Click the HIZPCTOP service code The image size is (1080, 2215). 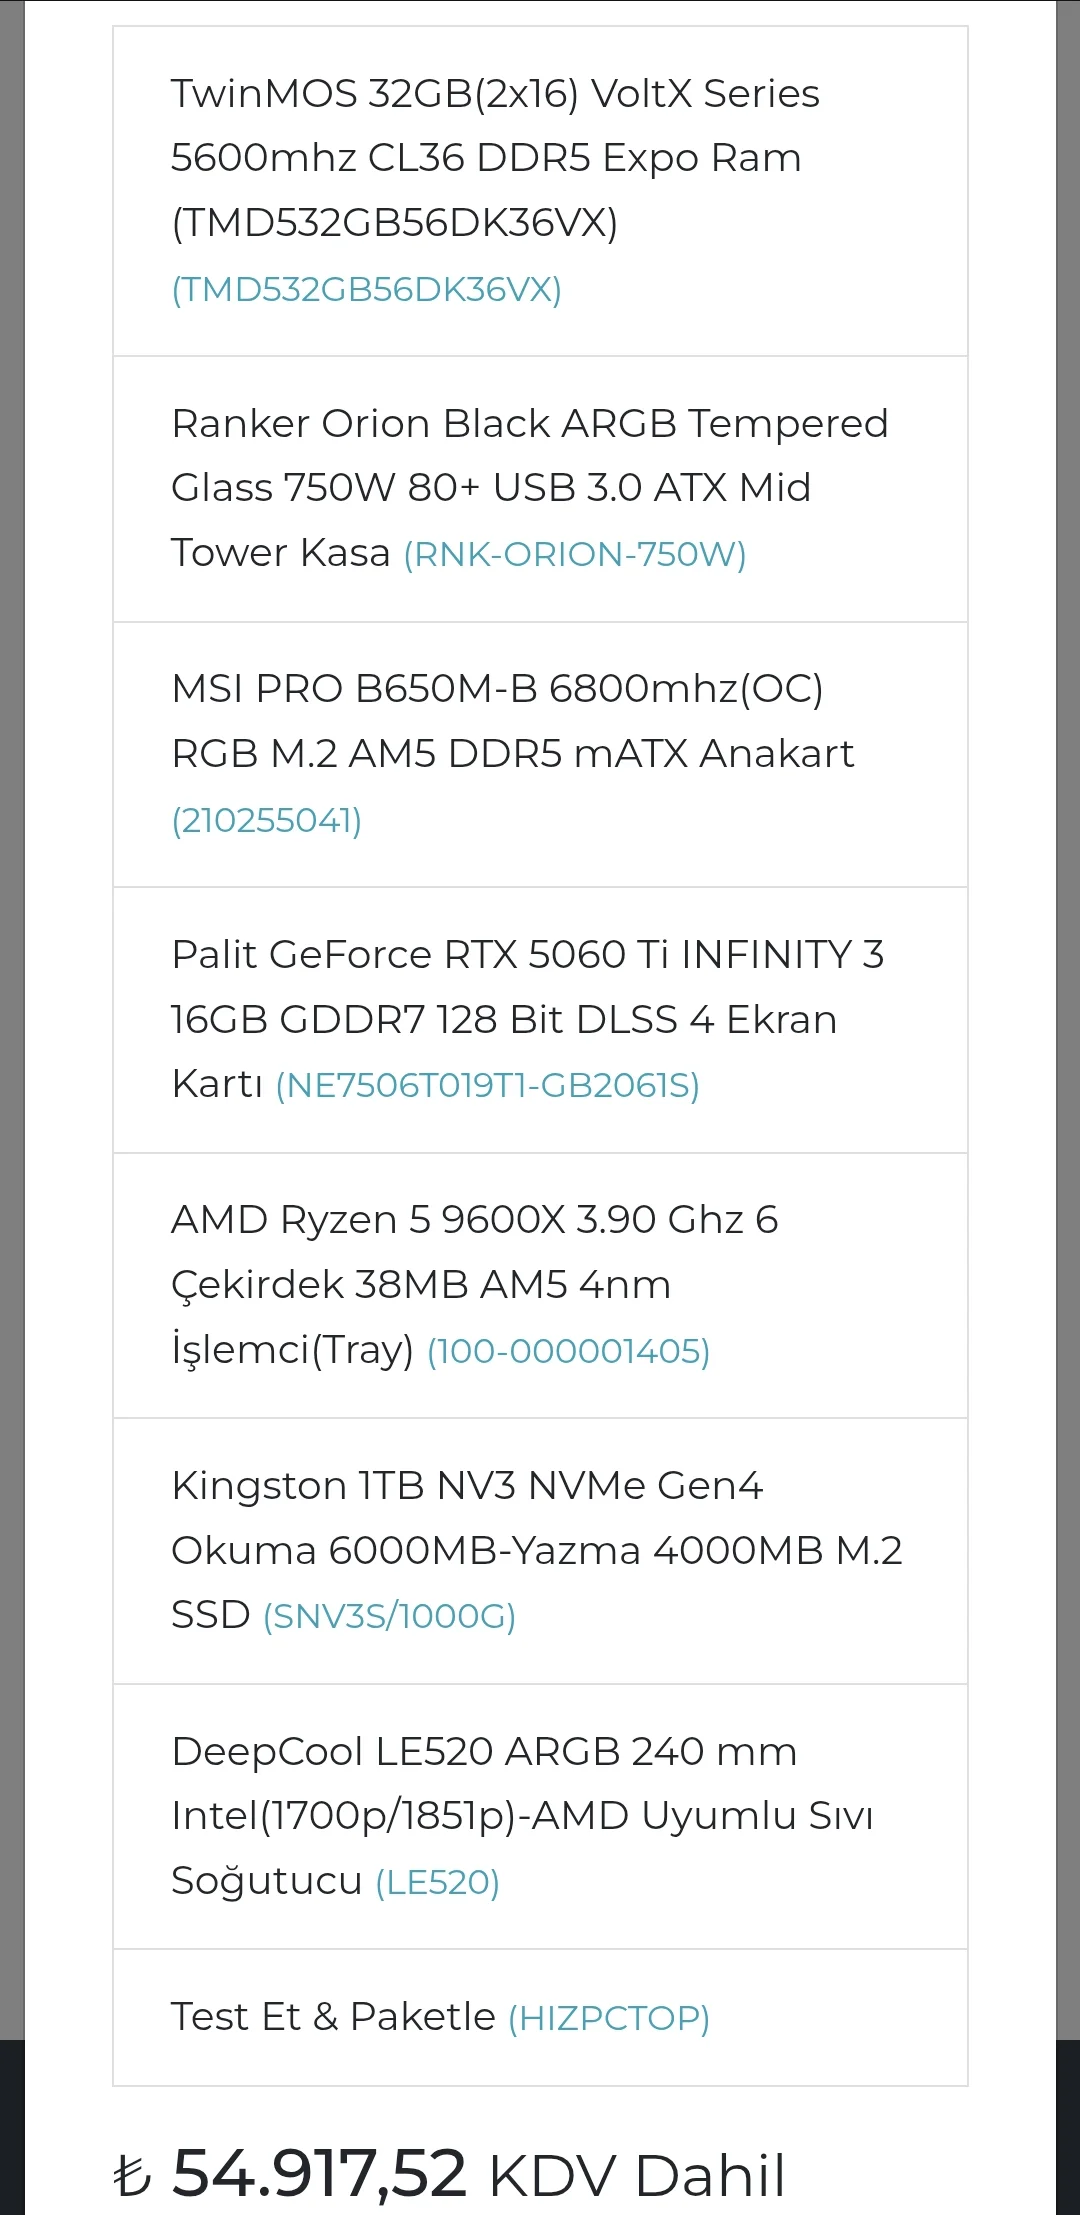tap(609, 2018)
